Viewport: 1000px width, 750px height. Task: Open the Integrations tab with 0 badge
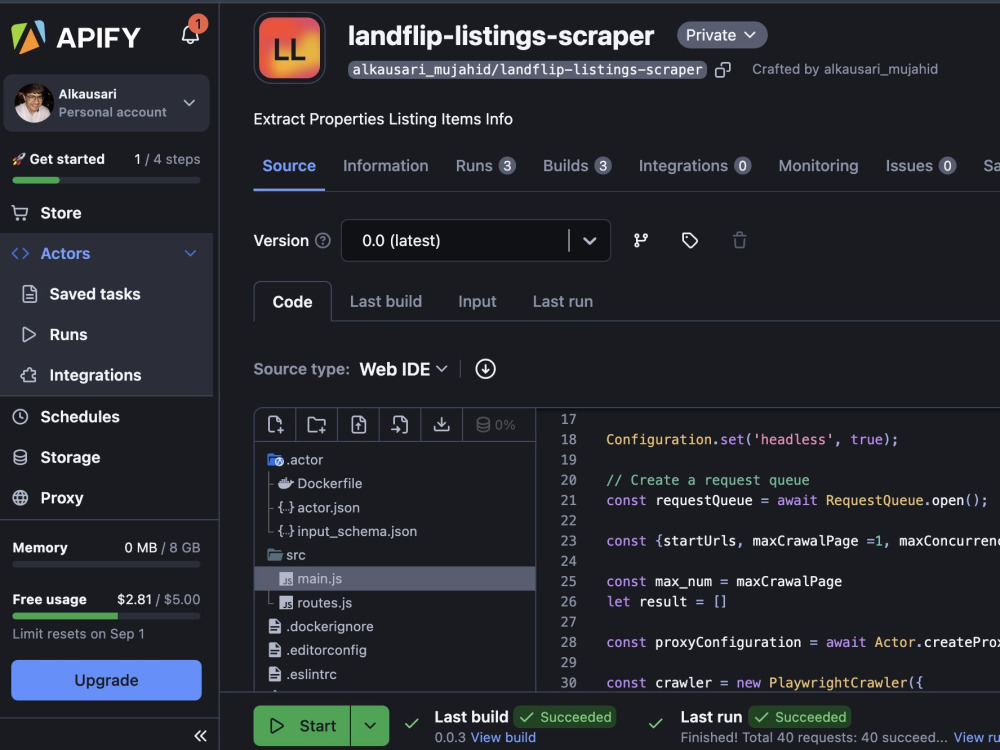tap(695, 166)
